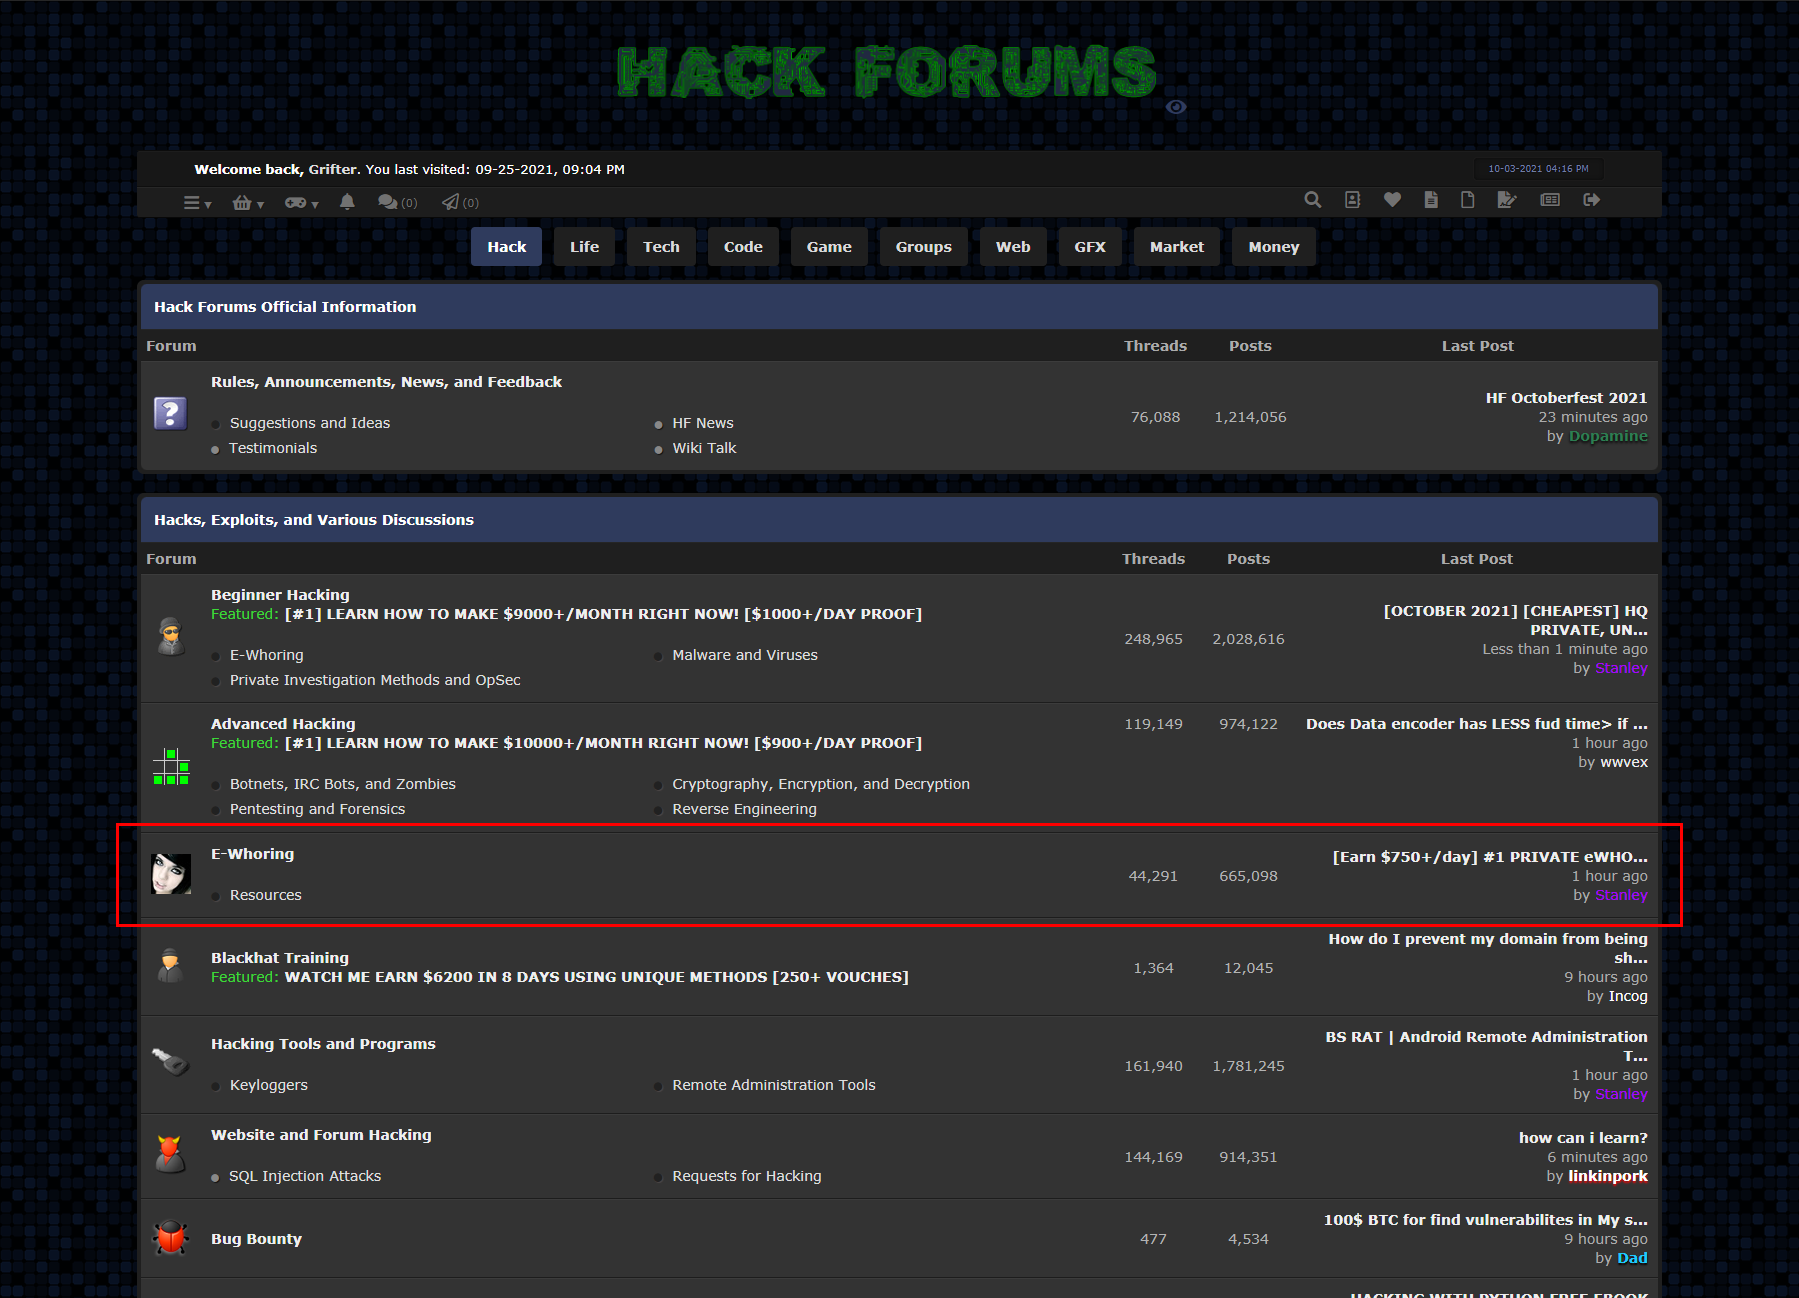Open the Market tab

pyautogui.click(x=1177, y=247)
